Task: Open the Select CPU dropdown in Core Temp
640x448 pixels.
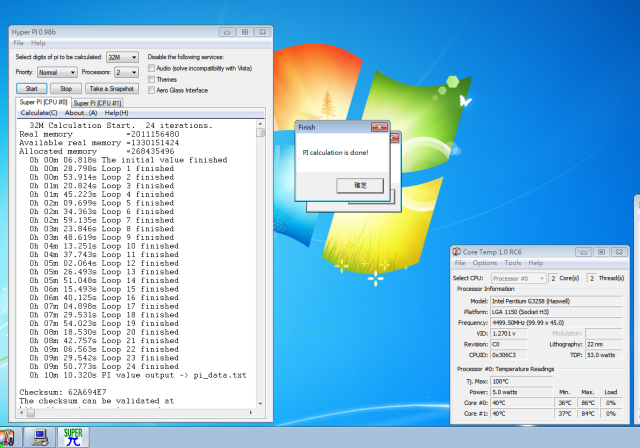Action: click(x=518, y=278)
